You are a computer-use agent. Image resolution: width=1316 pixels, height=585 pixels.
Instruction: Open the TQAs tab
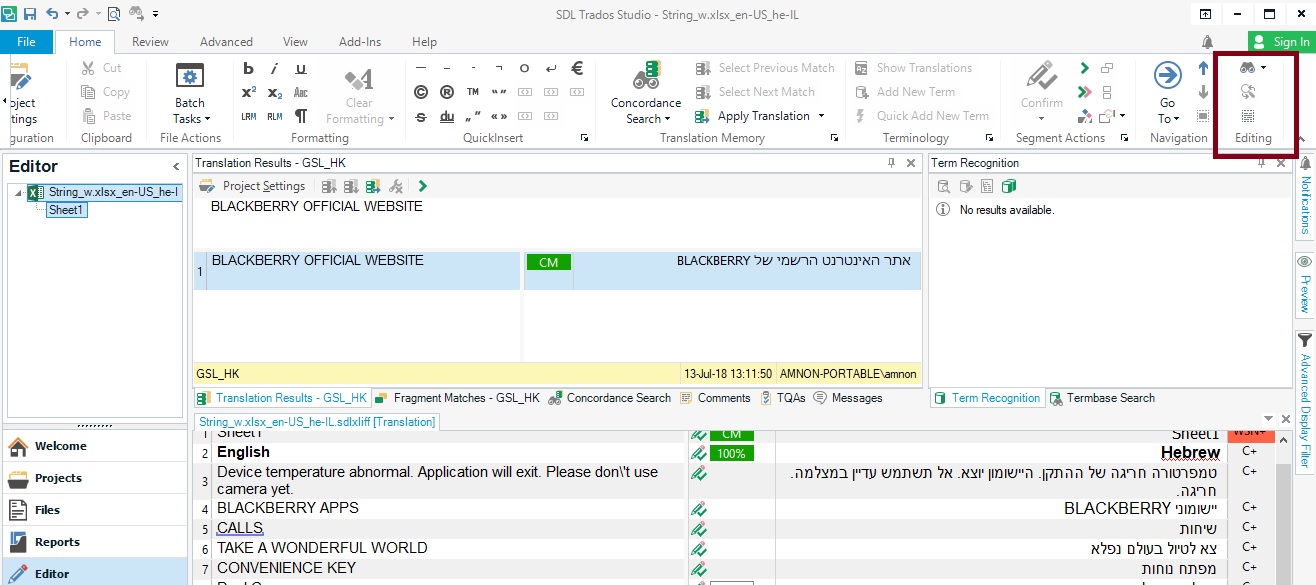pyautogui.click(x=781, y=398)
